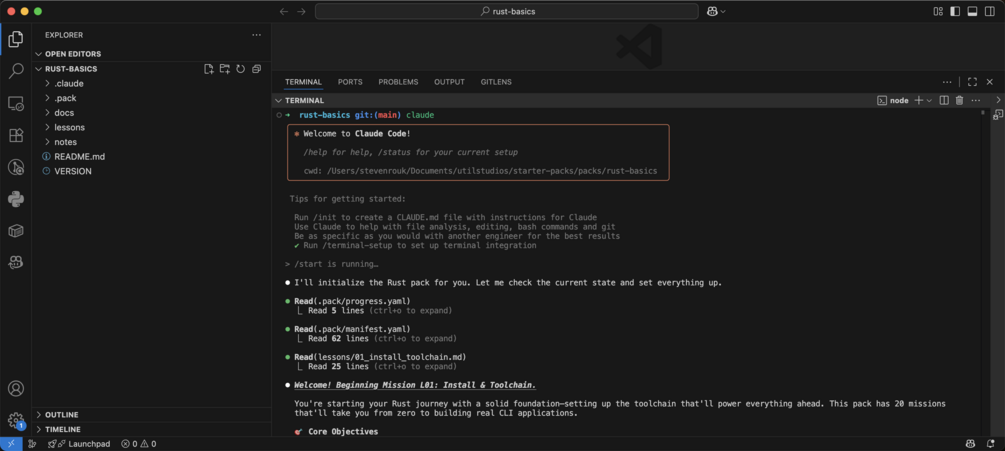Go back using the navigation arrow

284,12
